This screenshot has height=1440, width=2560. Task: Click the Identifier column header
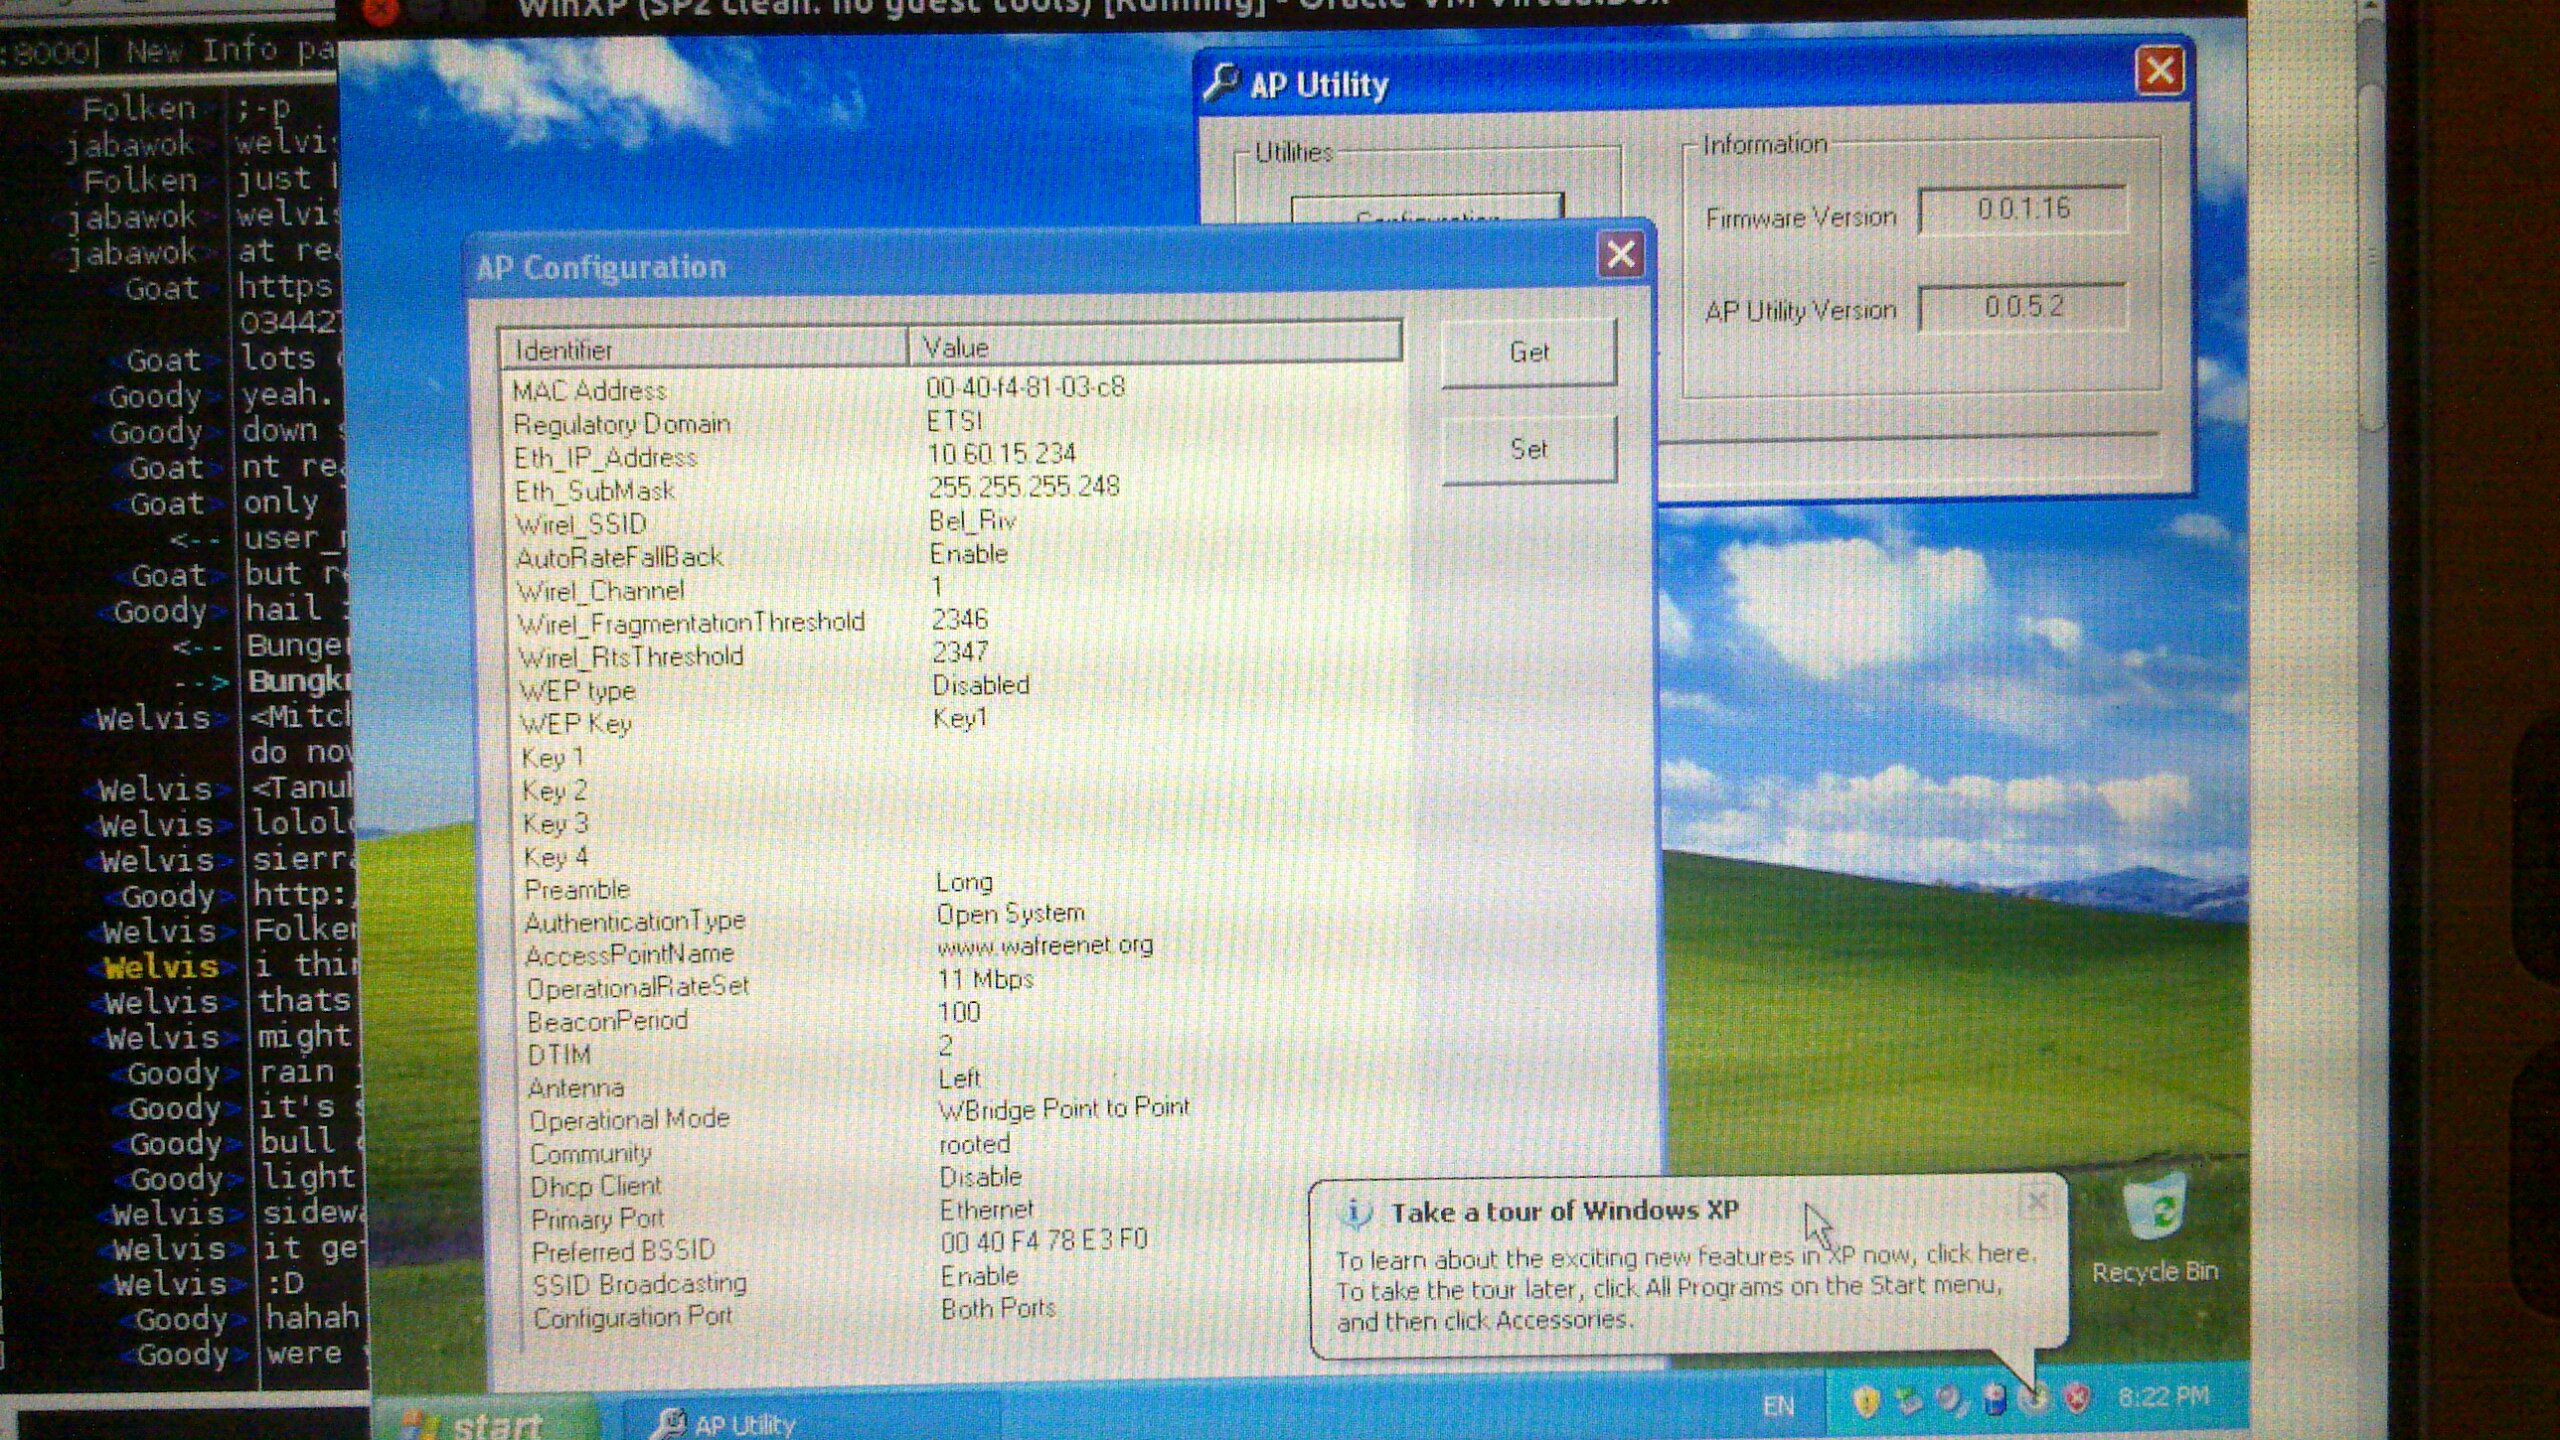(700, 349)
